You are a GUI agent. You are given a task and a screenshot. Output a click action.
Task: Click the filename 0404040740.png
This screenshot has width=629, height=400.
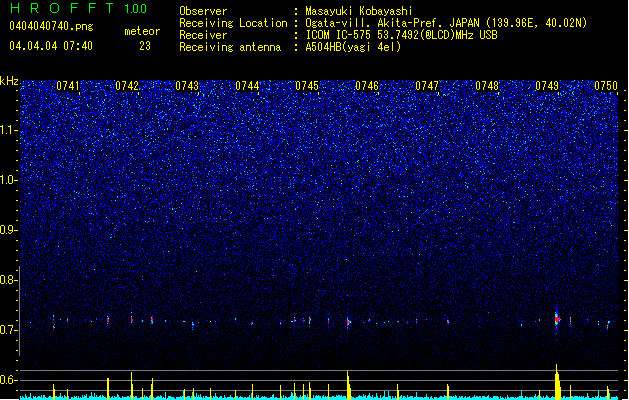51,26
